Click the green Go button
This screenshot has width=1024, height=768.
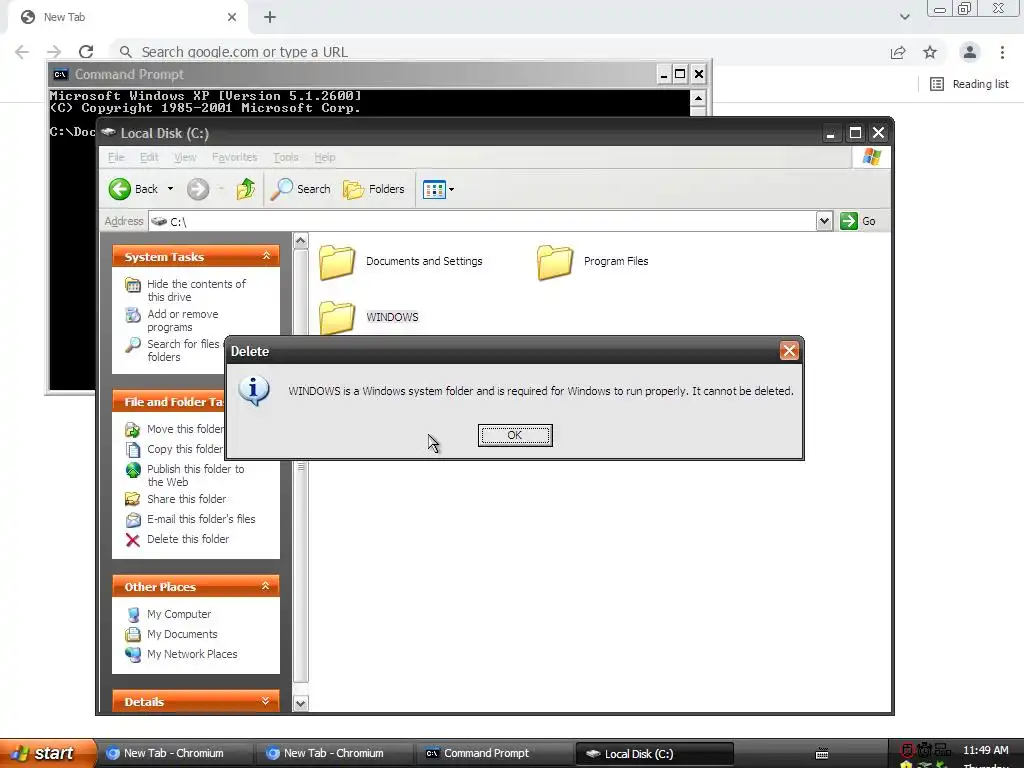pyautogui.click(x=858, y=221)
